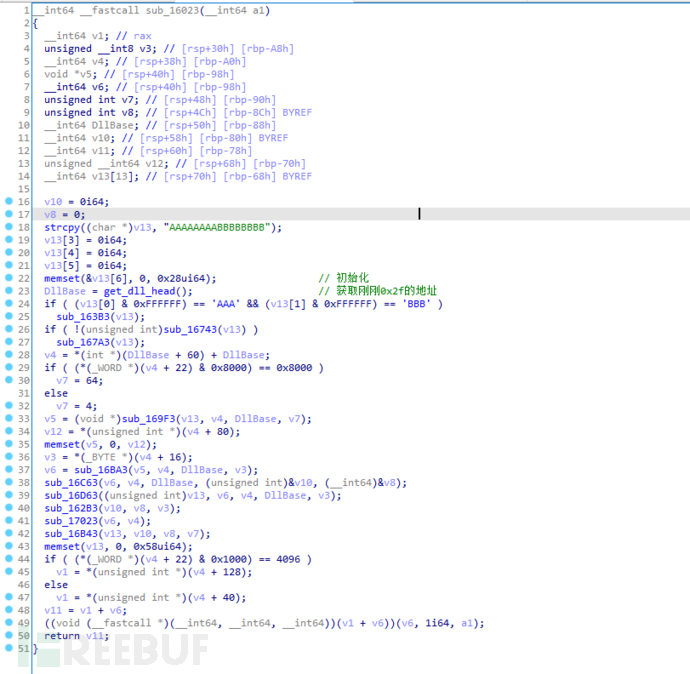Click the blue dot beside line 19
This screenshot has width=690, height=674.
coord(9,239)
